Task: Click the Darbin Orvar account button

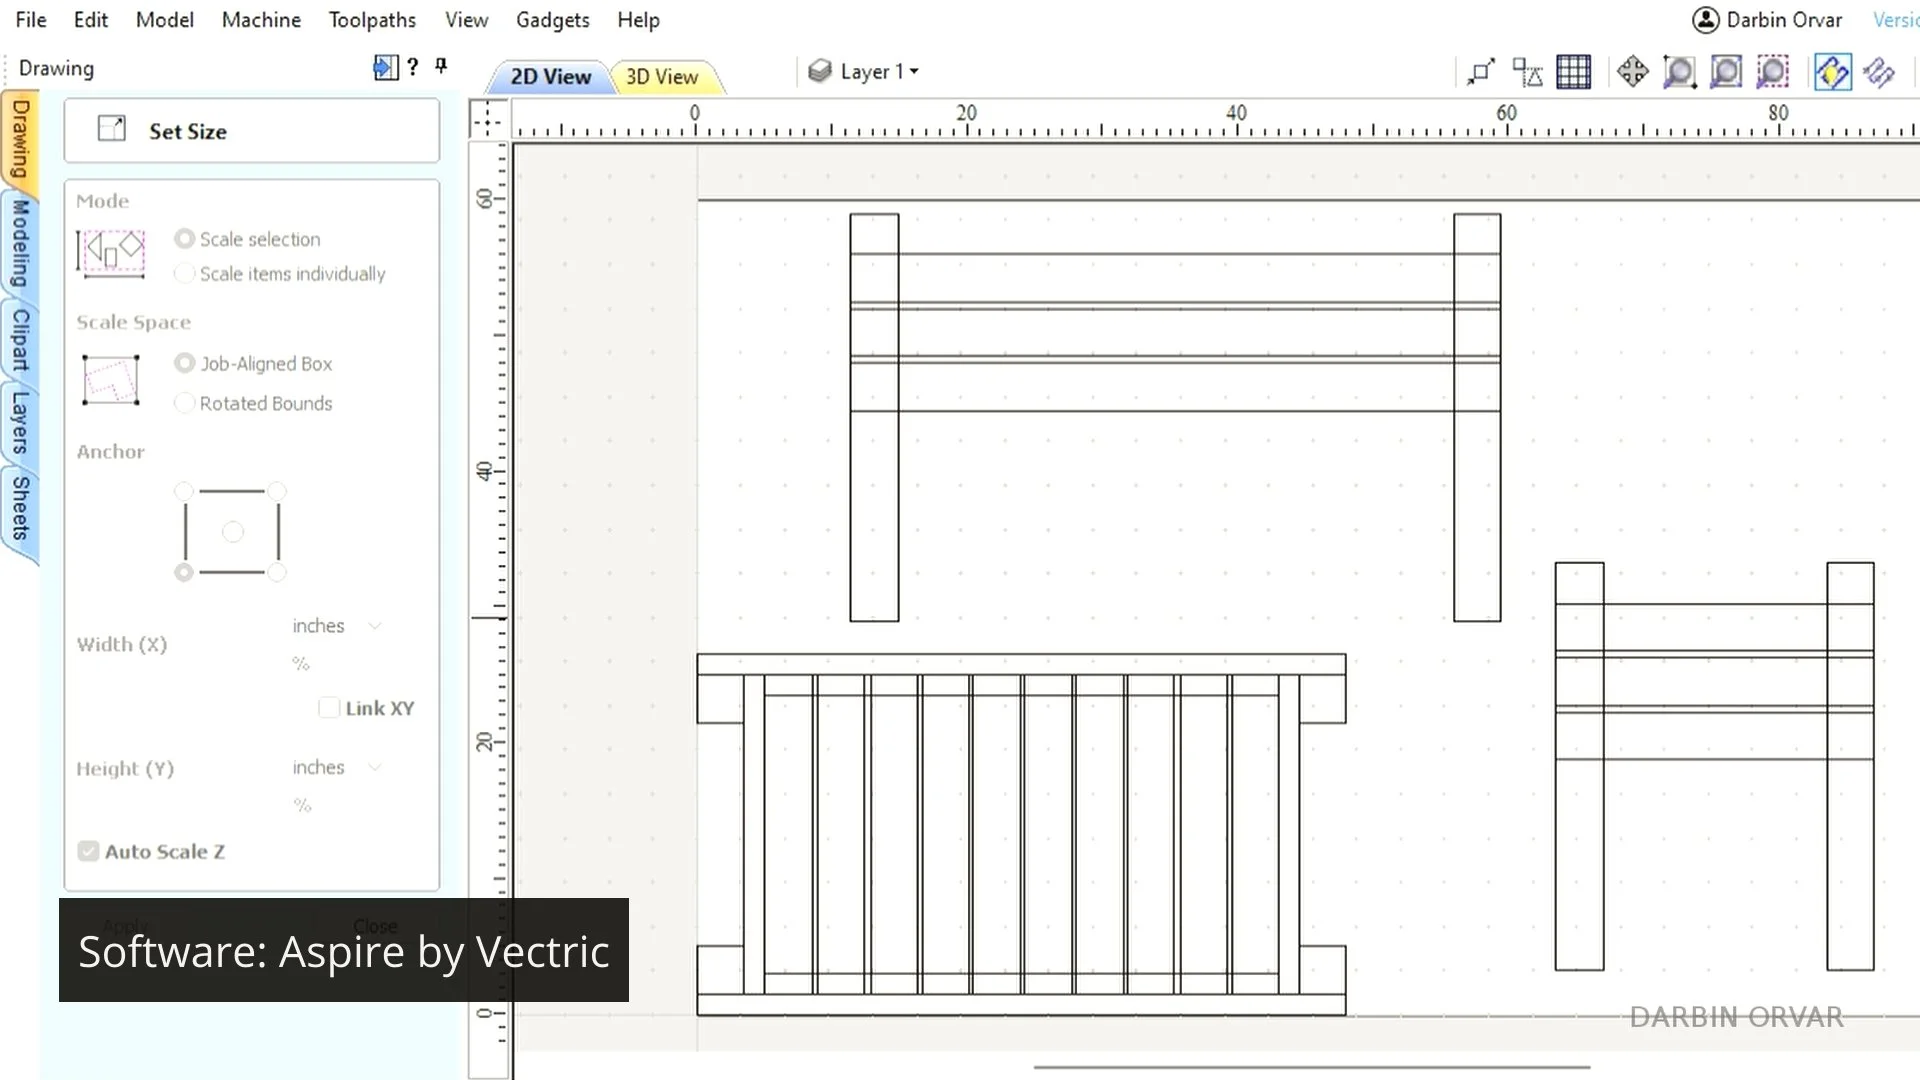Action: (1767, 20)
